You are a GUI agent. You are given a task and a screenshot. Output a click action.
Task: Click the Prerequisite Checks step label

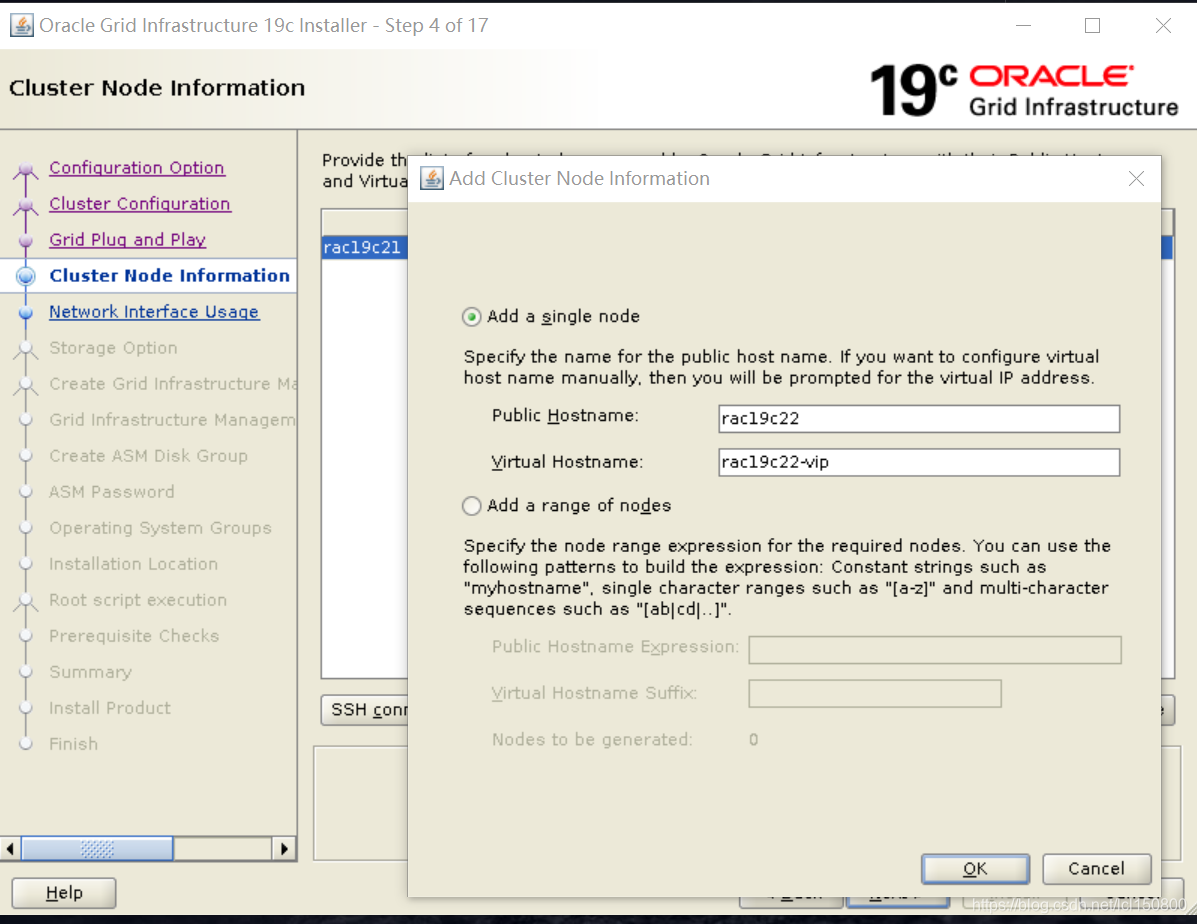point(134,635)
